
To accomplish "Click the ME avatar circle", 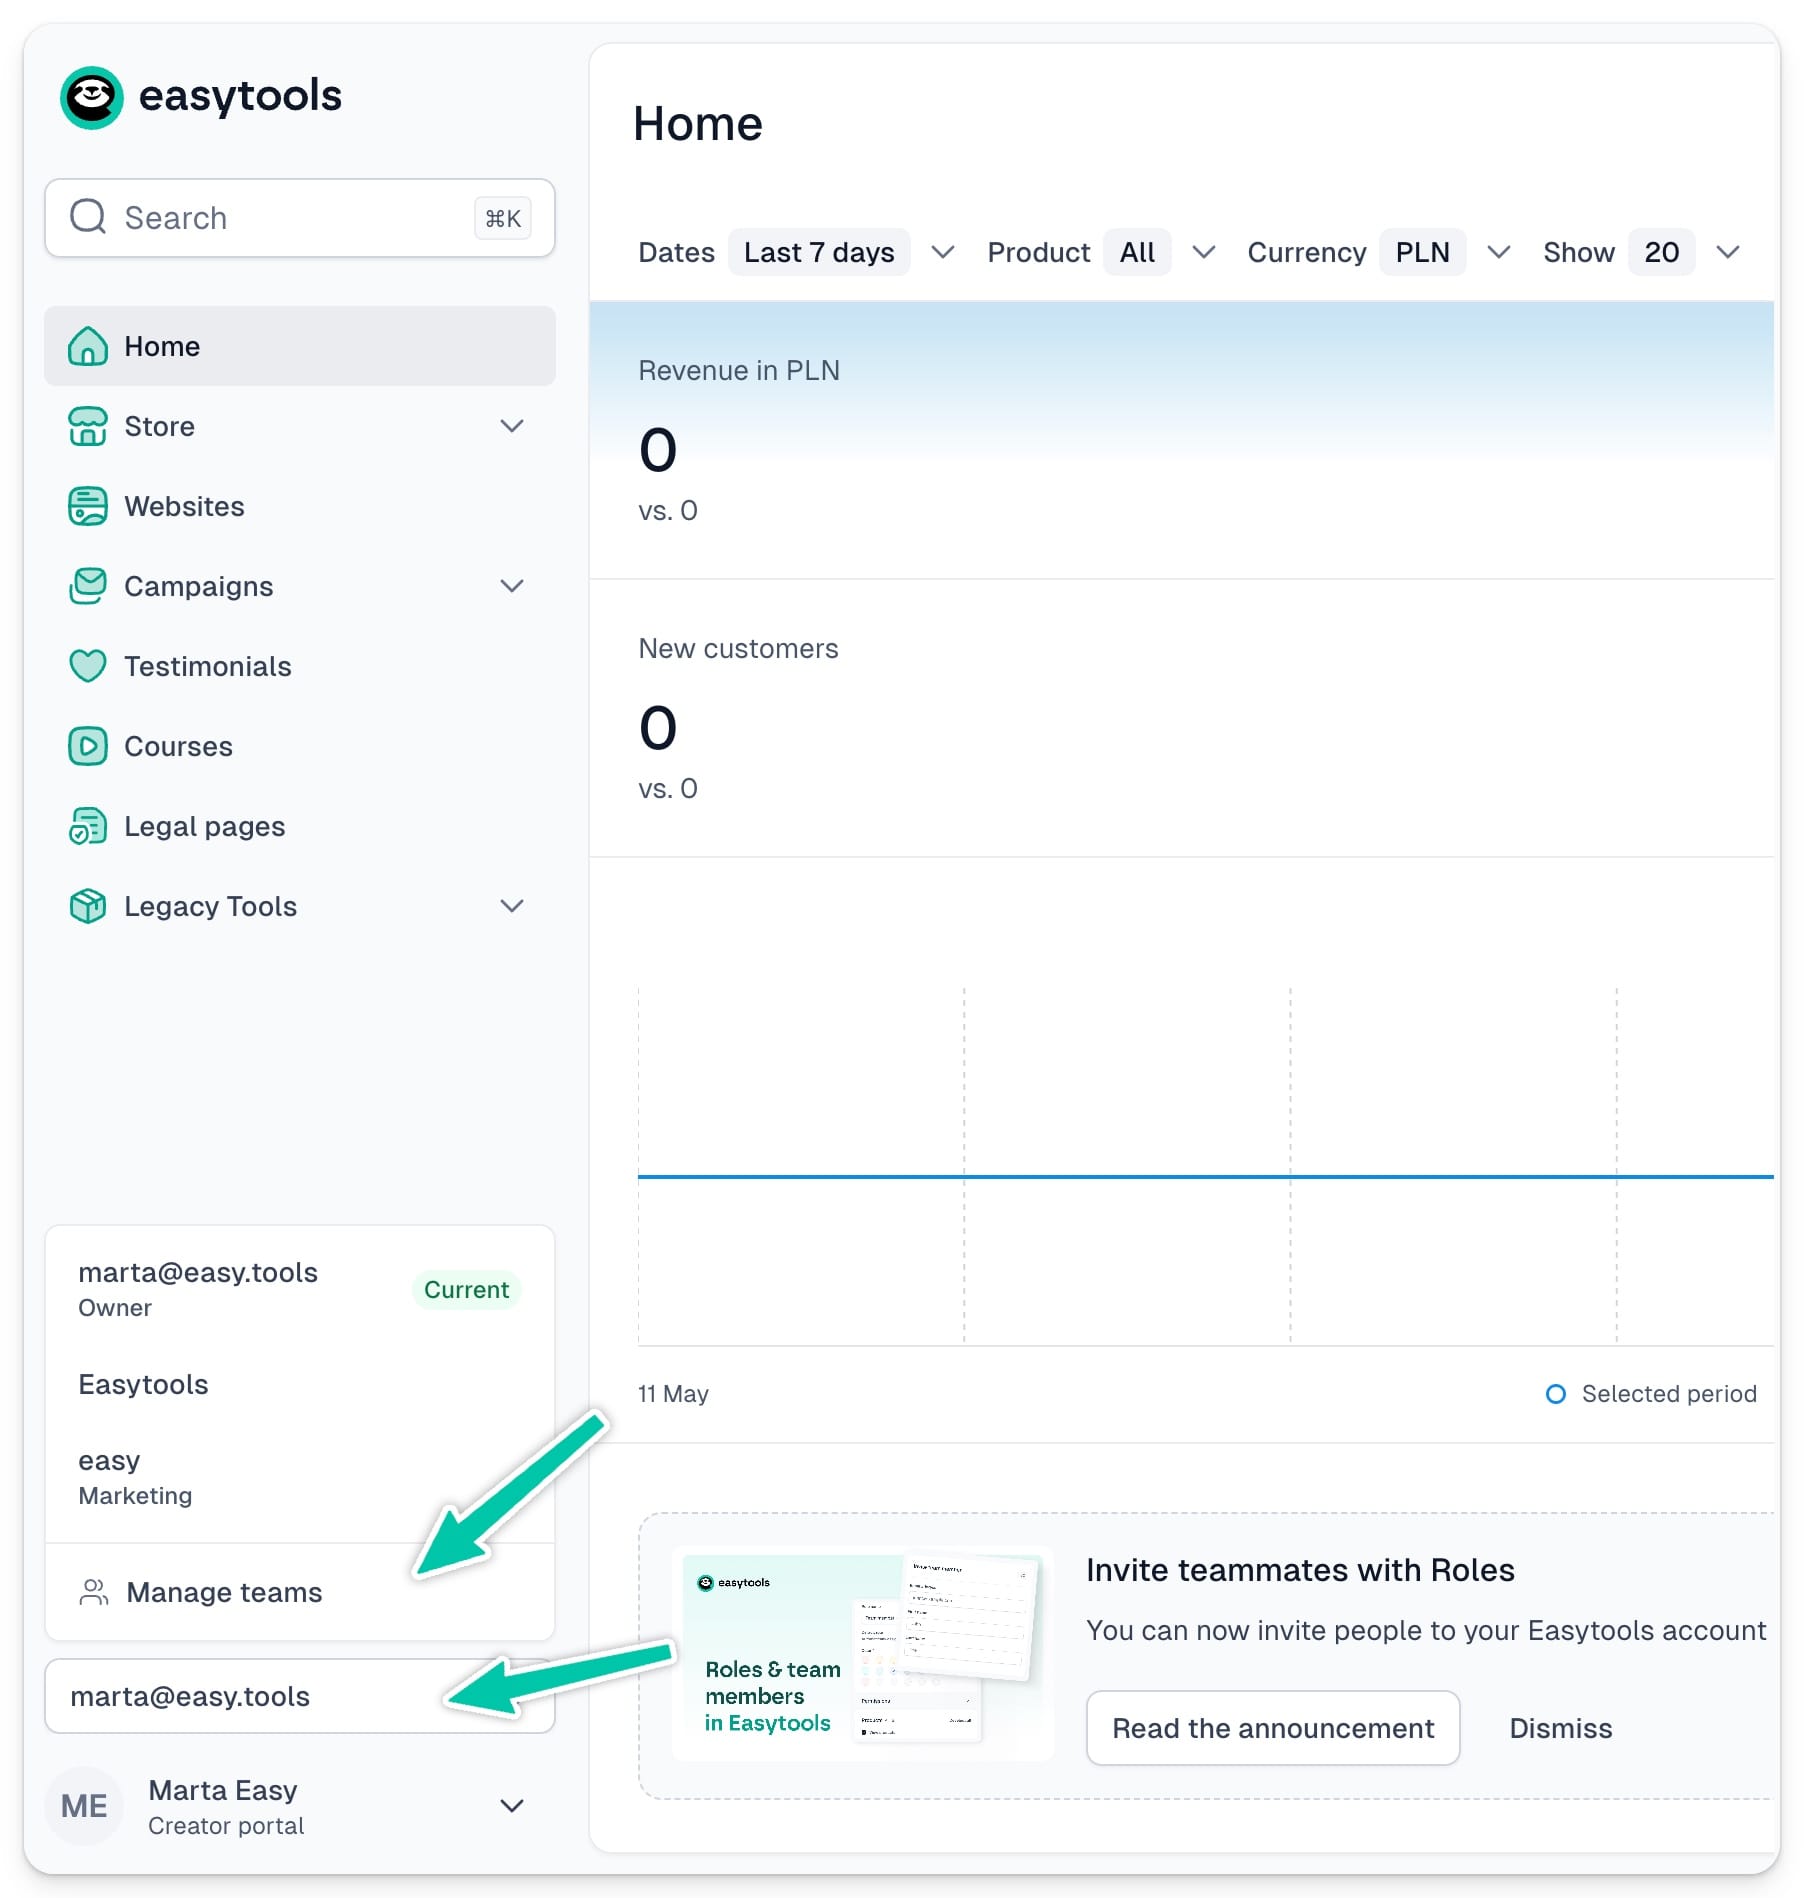I will point(84,1806).
